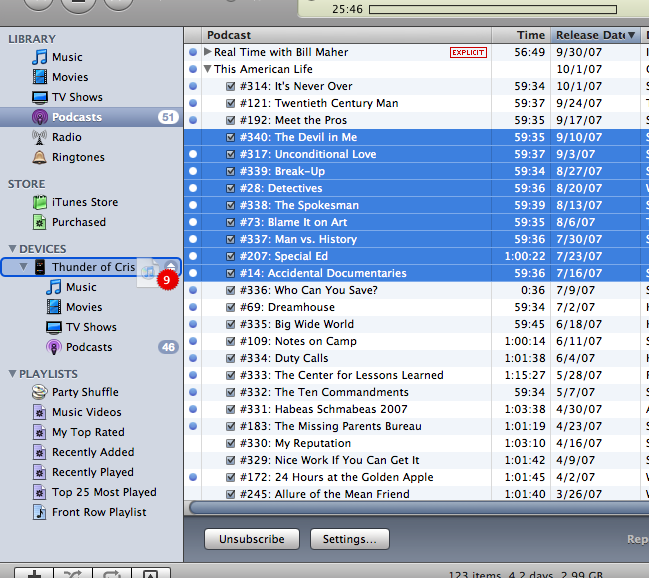
Task: Uncheck #192: Meet the Pros
Action: tap(231, 120)
